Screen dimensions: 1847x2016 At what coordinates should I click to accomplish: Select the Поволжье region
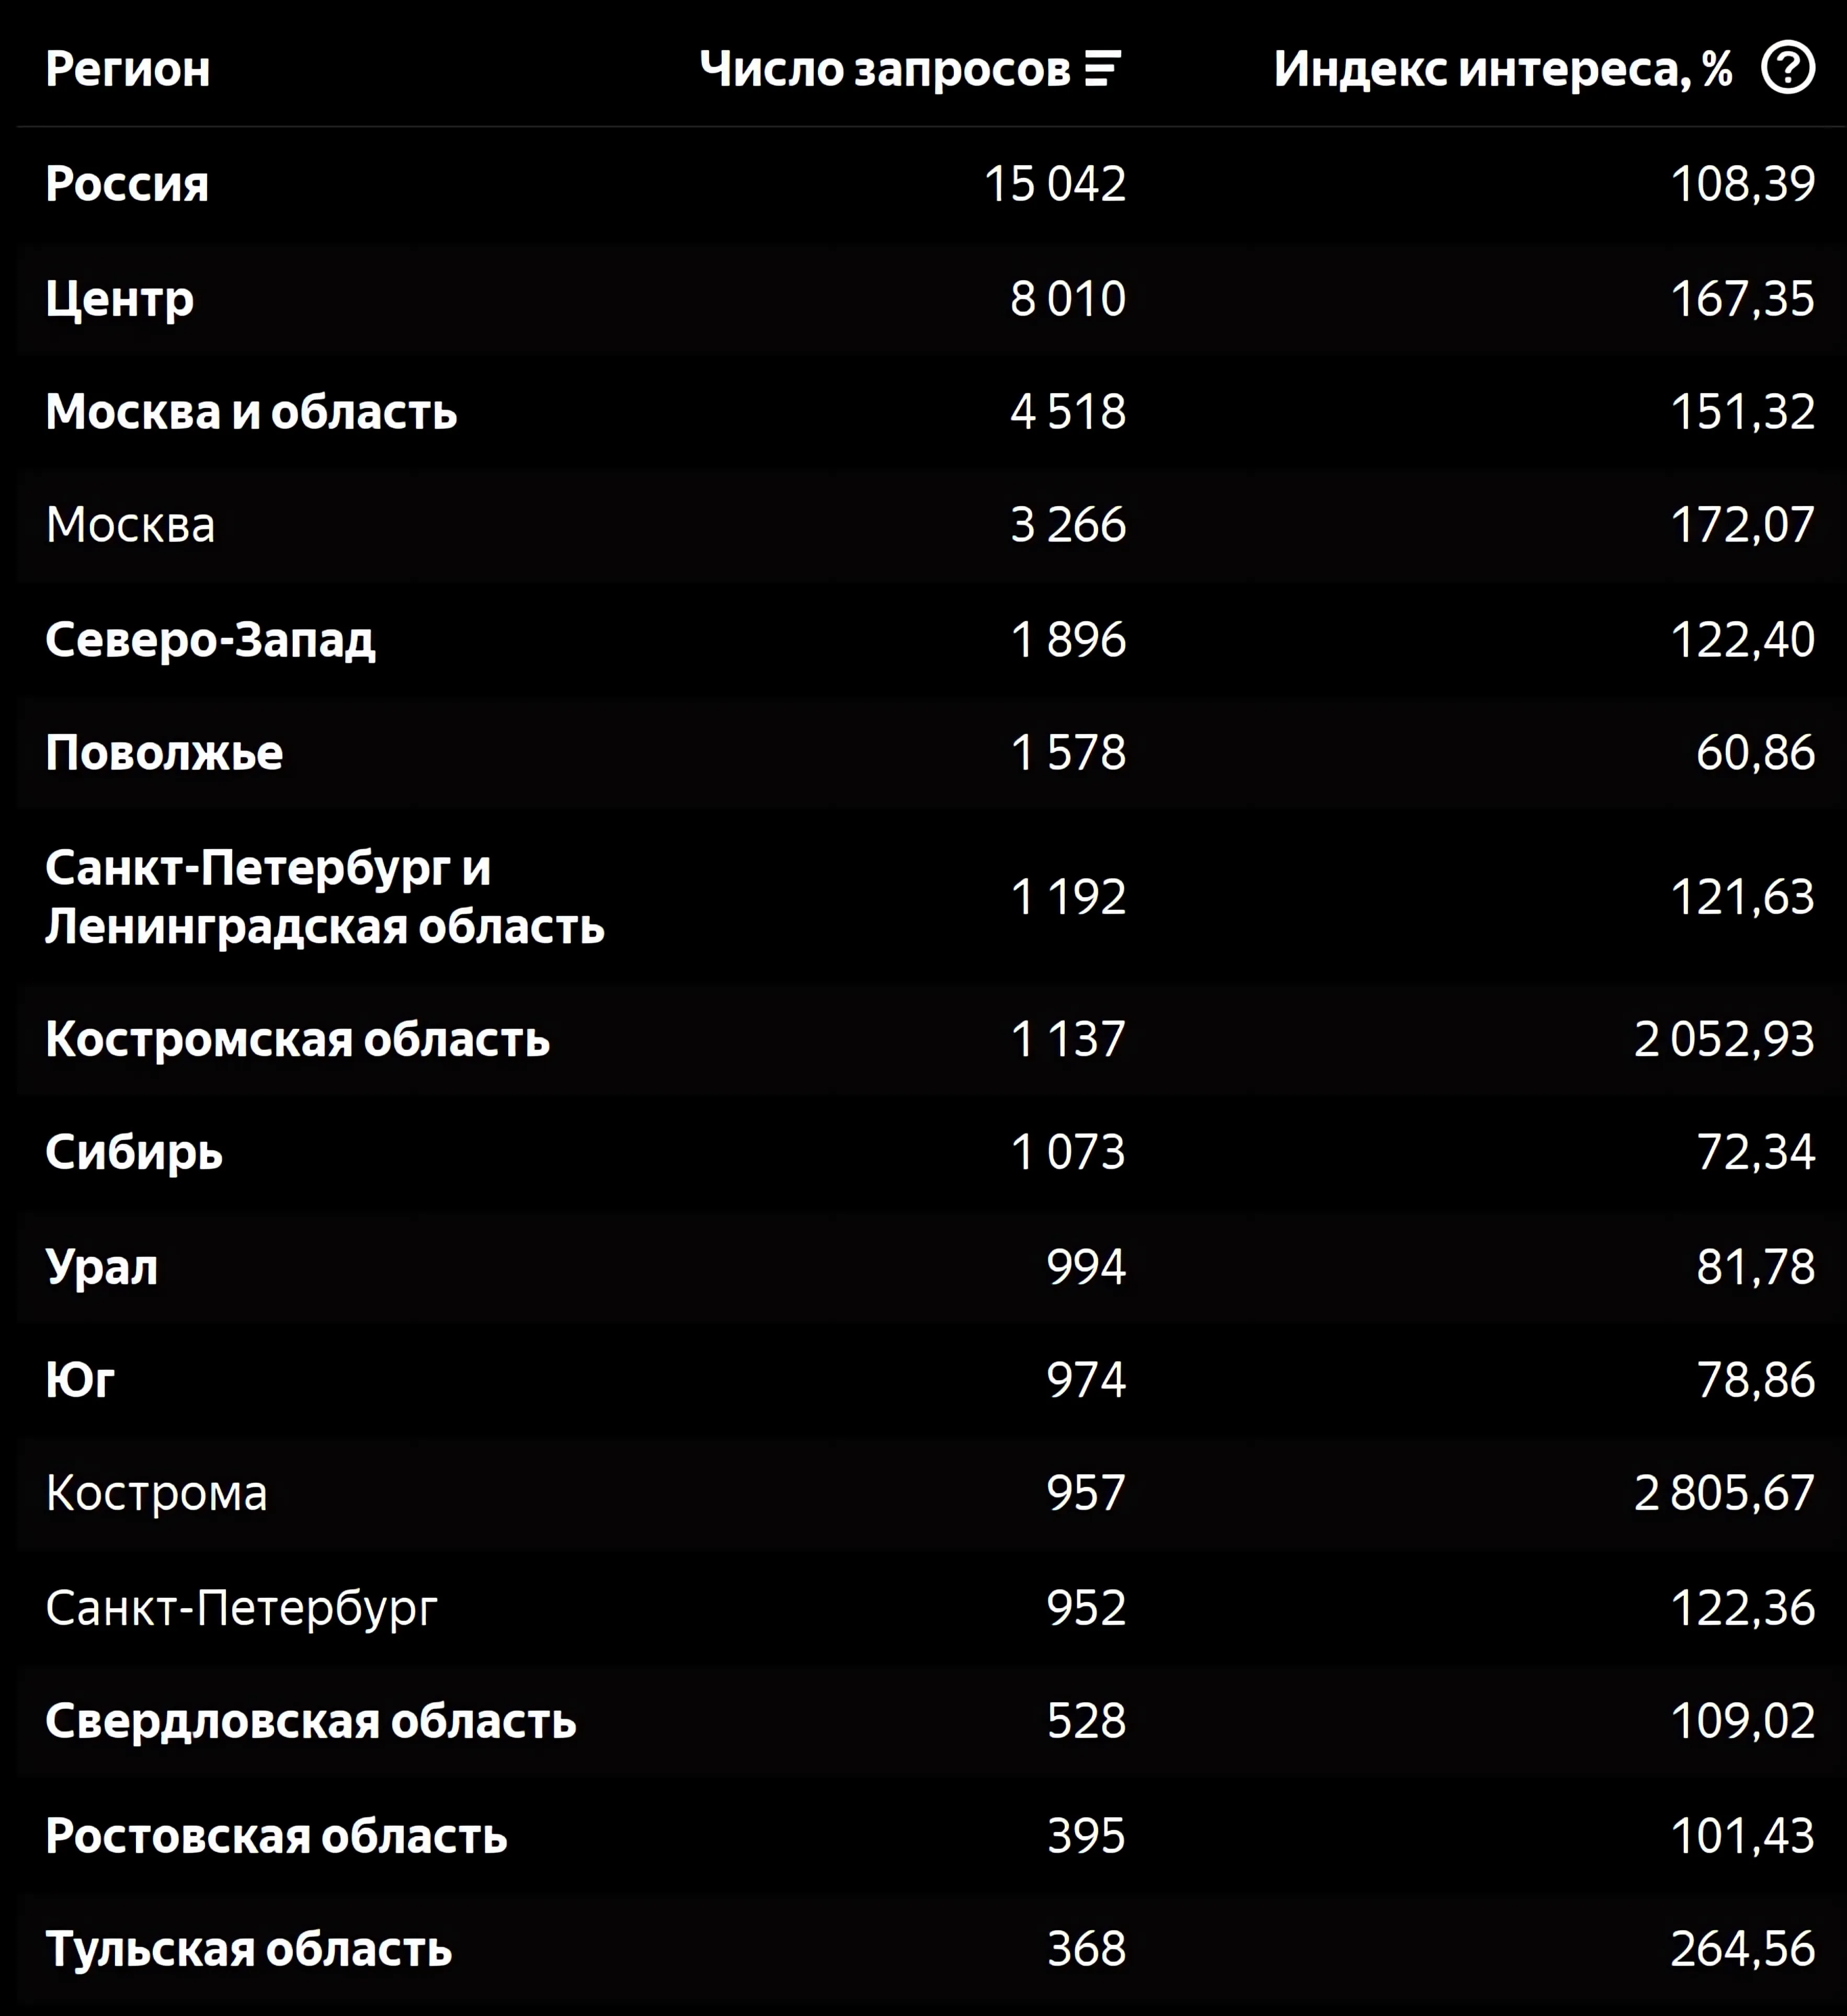[164, 753]
